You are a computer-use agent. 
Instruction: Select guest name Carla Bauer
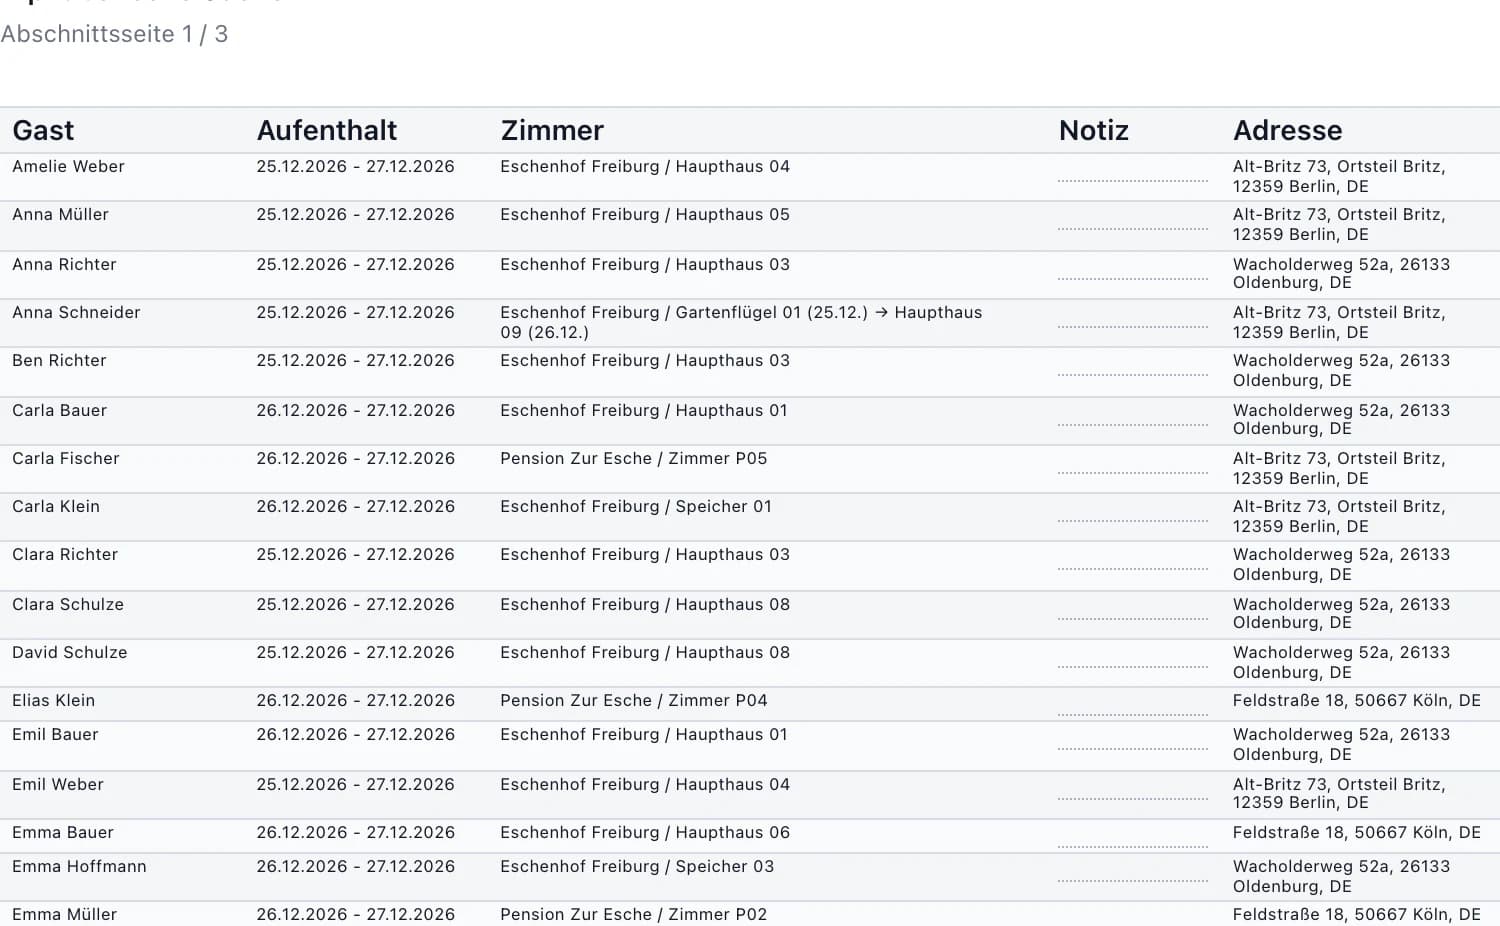59,411
